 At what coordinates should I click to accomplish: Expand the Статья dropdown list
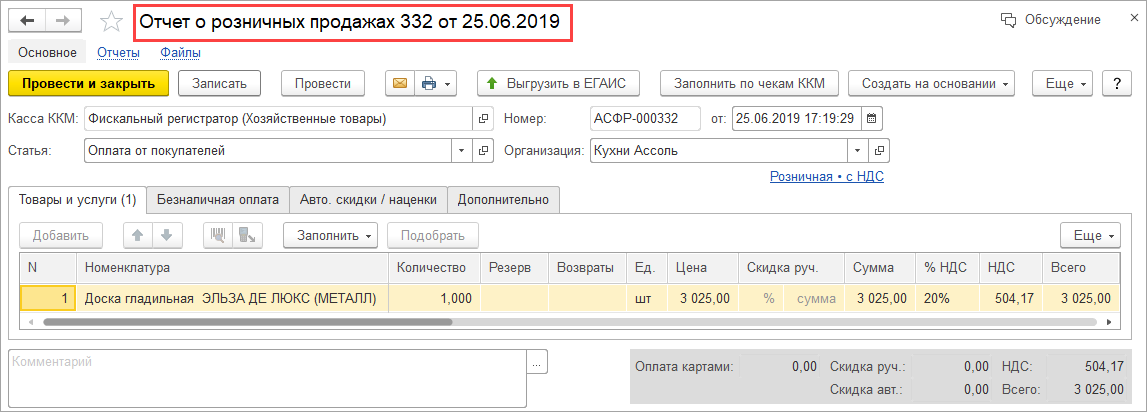pos(462,151)
